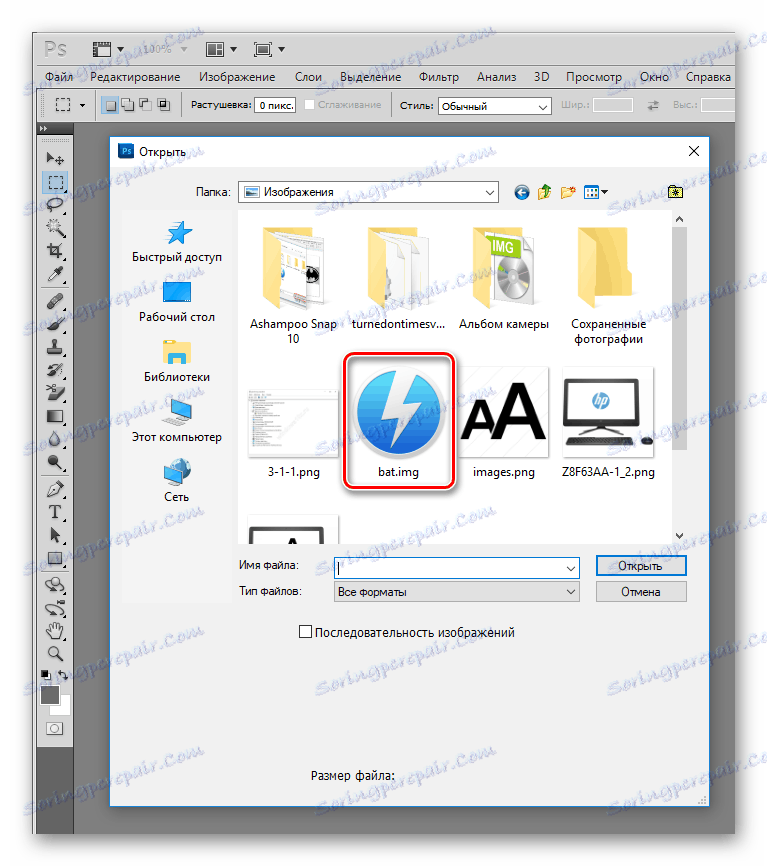Image resolution: width=767 pixels, height=866 pixels.
Task: Select the Clone Stamp tool
Action: [55, 347]
